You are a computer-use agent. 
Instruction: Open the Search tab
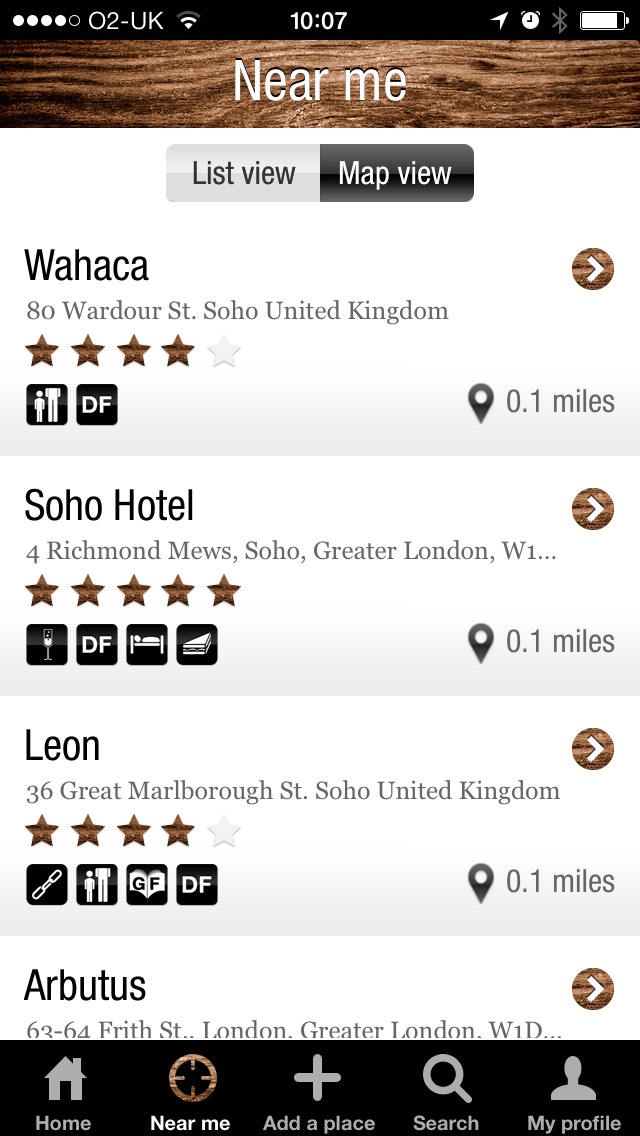click(x=446, y=1094)
